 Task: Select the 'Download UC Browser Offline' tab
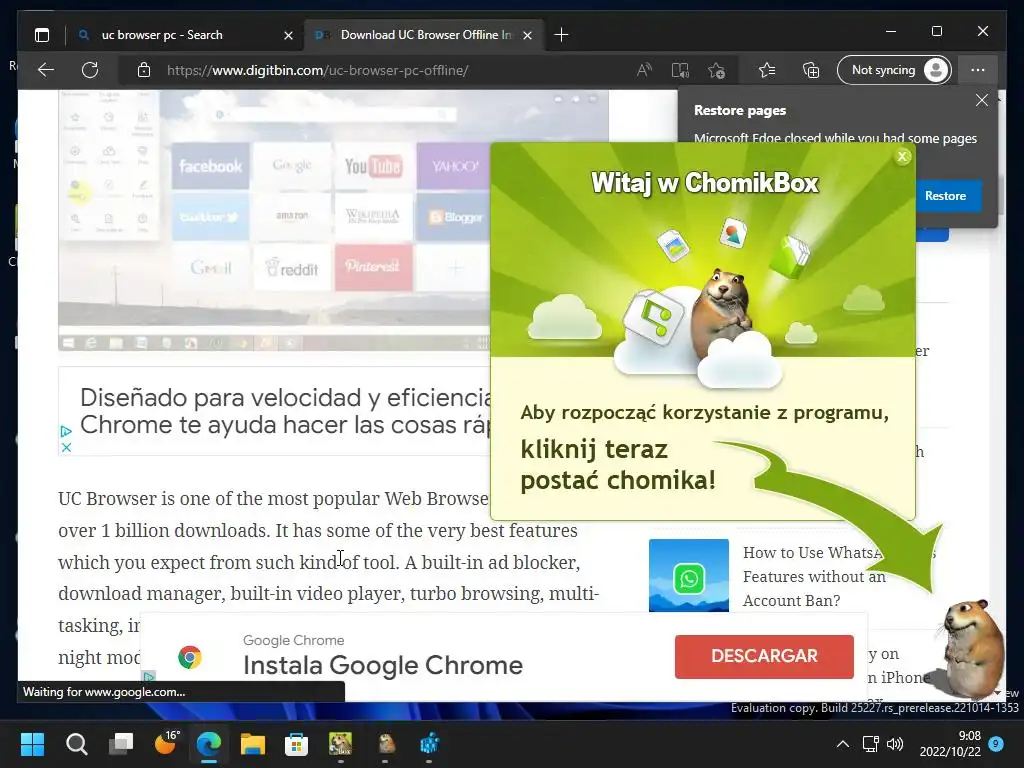pyautogui.click(x=424, y=35)
